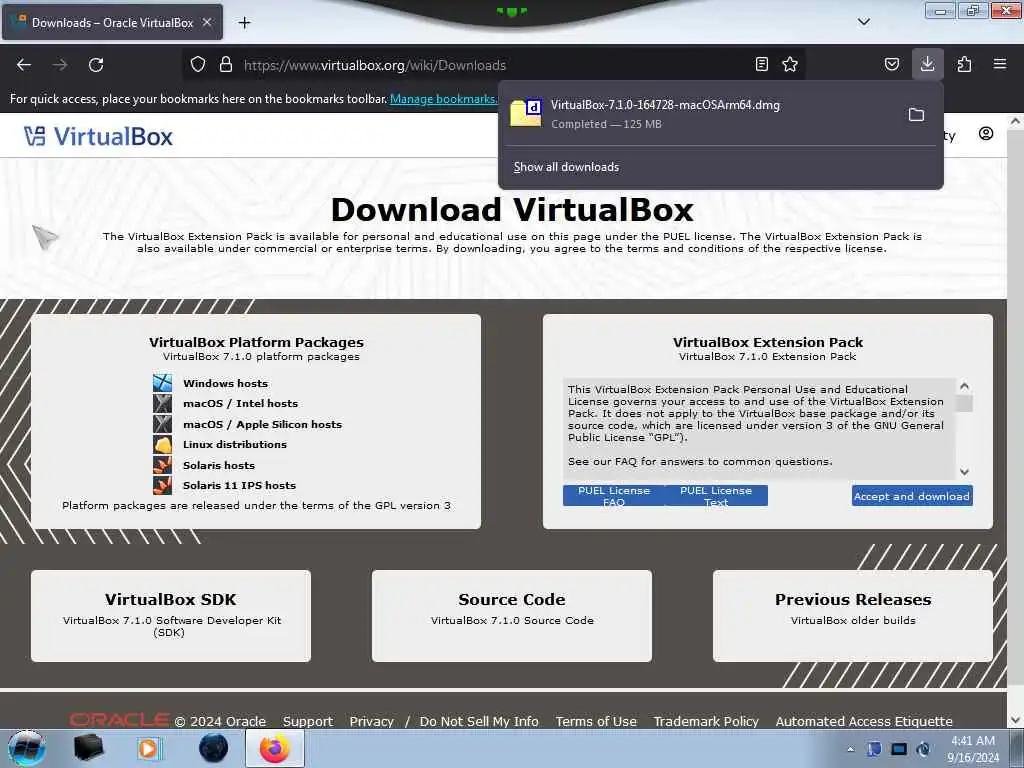Open the black box taskbar app
The image size is (1024, 768).
[x=89, y=748]
